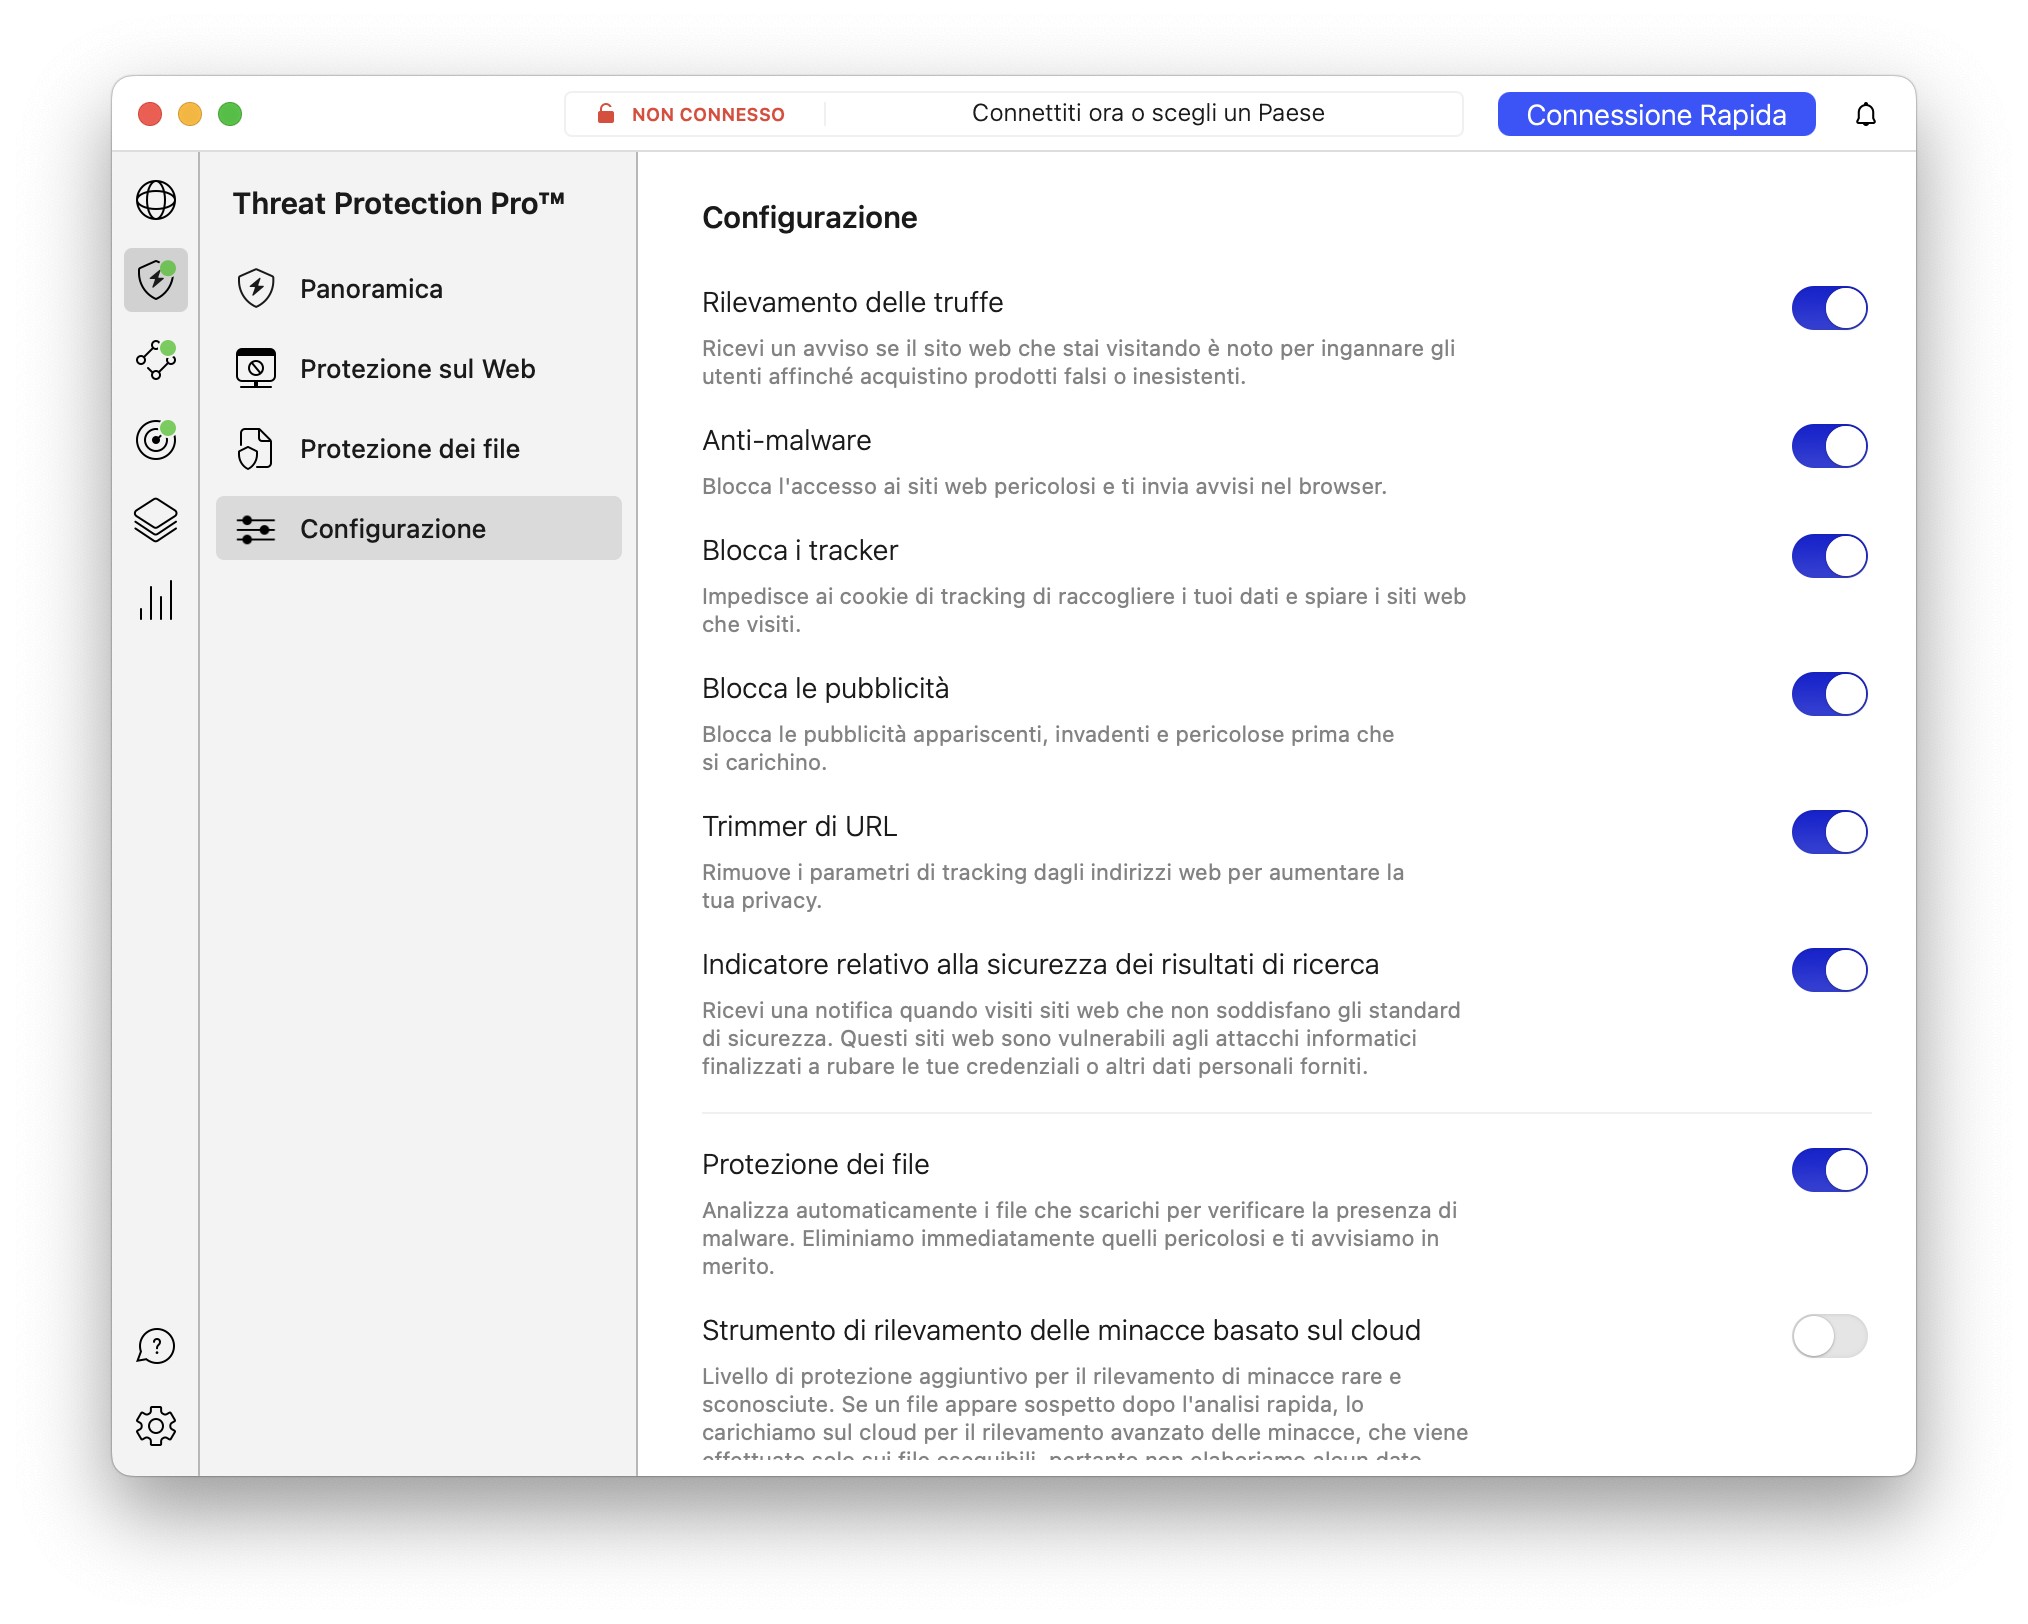Select the layers icon in the sidebar

(x=155, y=520)
